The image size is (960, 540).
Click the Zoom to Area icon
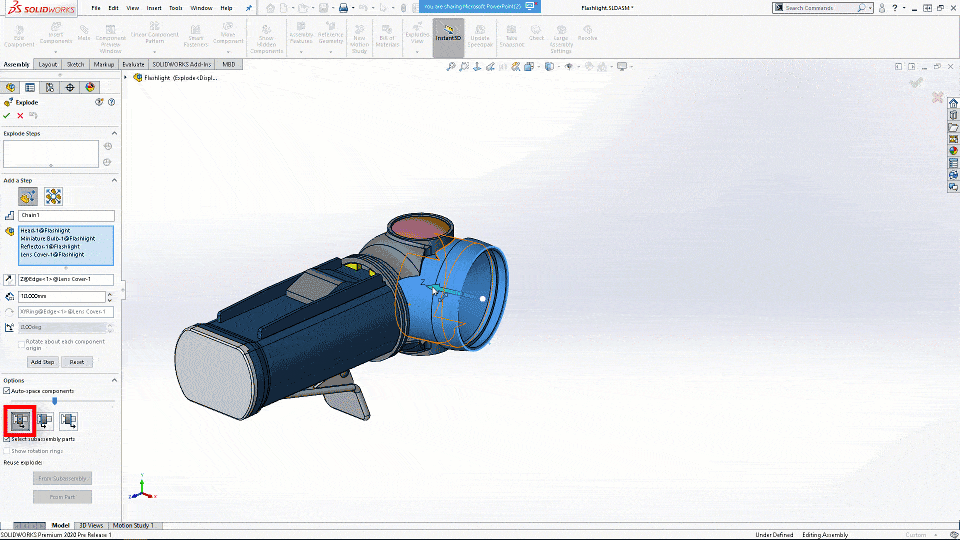464,67
